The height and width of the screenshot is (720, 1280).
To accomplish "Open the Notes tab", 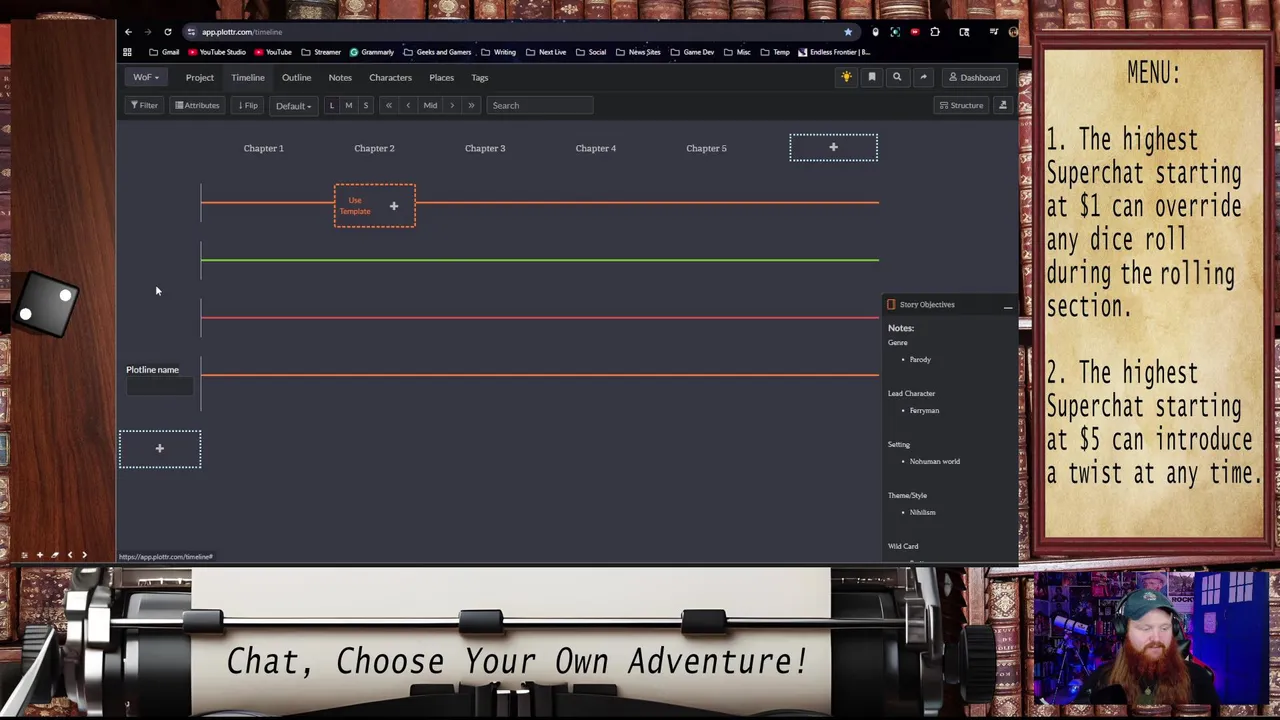I will pyautogui.click(x=340, y=77).
